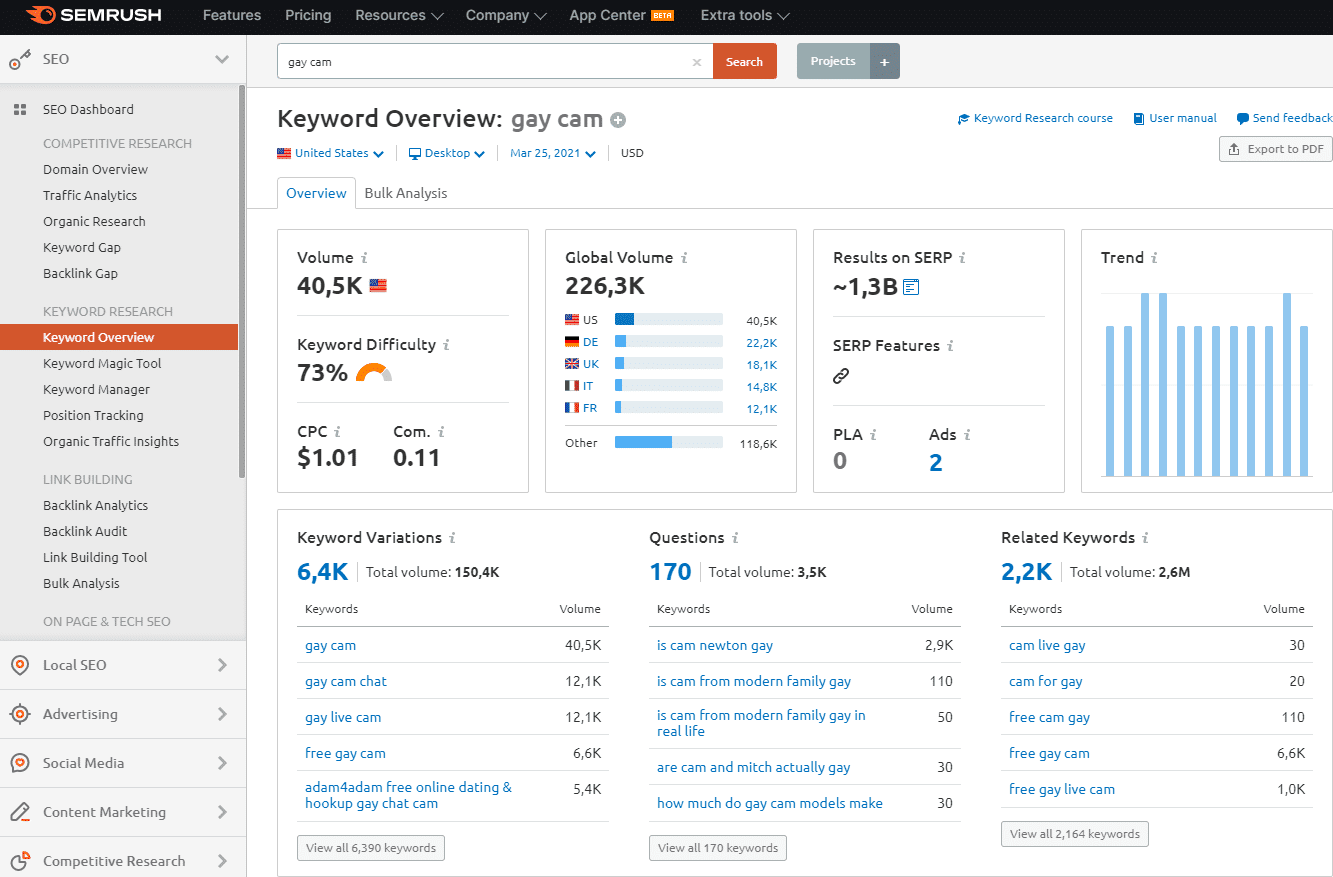Open the United States country dropdown
This screenshot has width=1333, height=877.
(330, 154)
